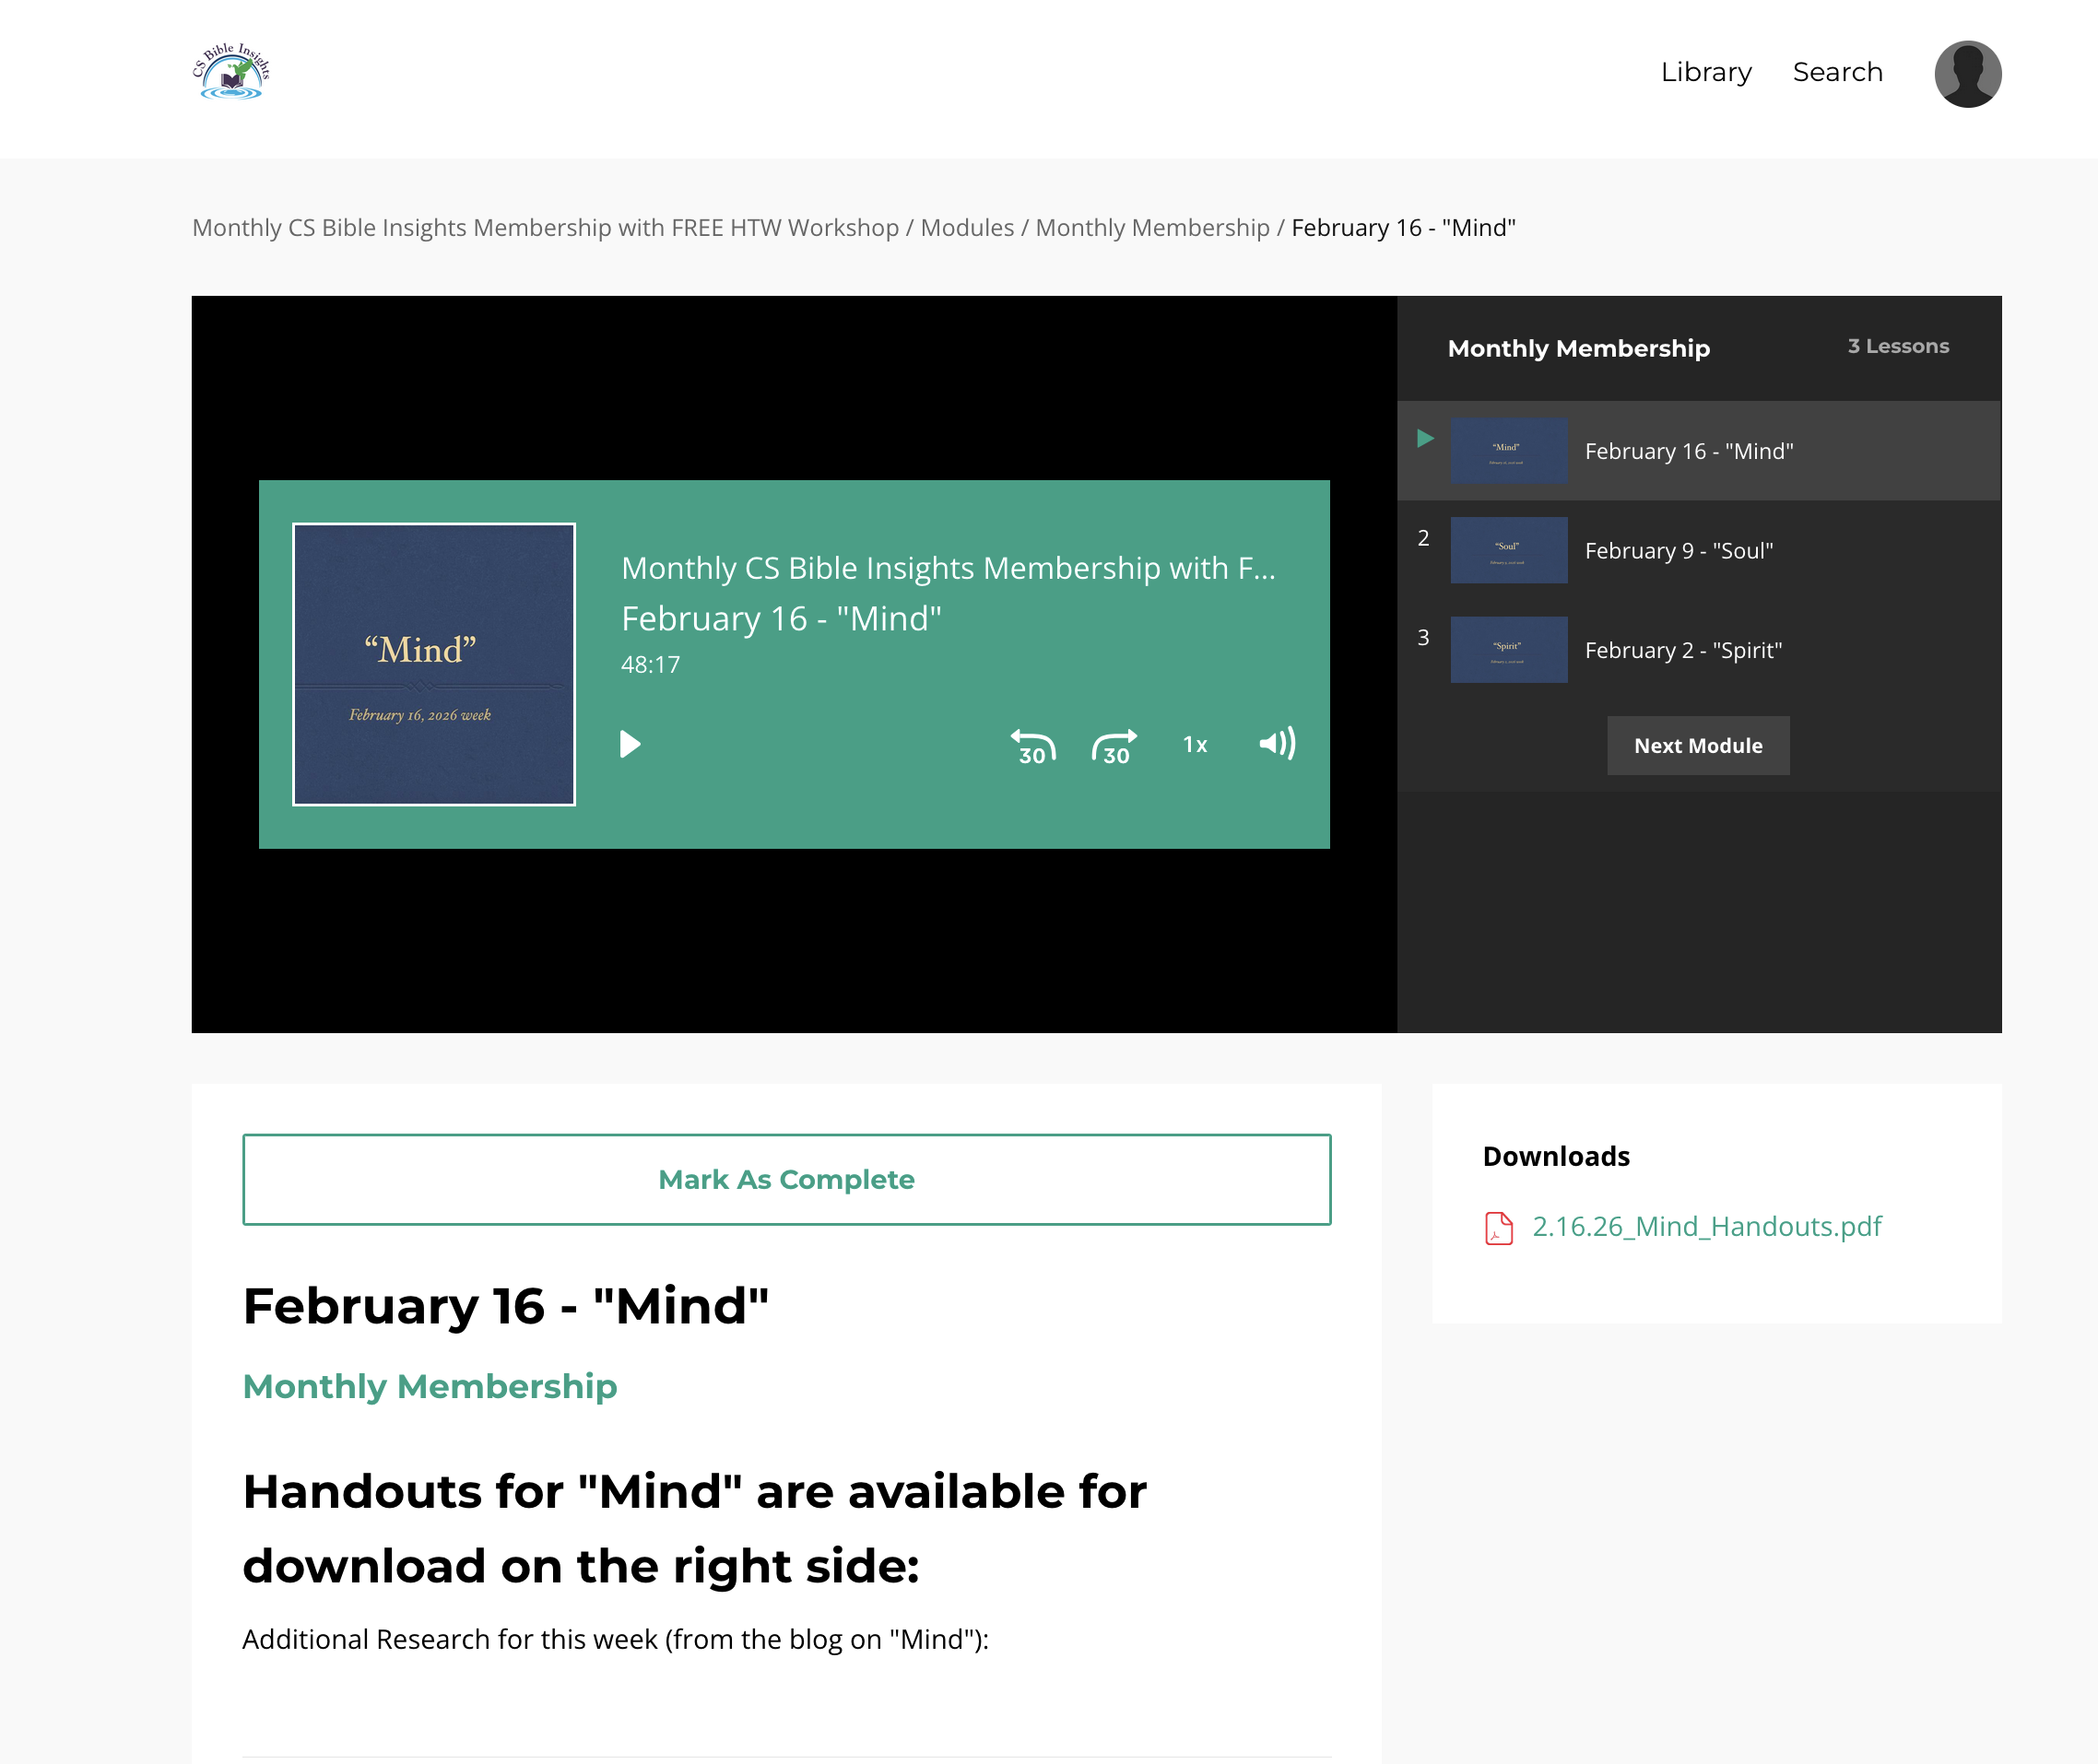Mark the lesson as complete
The height and width of the screenshot is (1764, 2098).
pos(786,1179)
